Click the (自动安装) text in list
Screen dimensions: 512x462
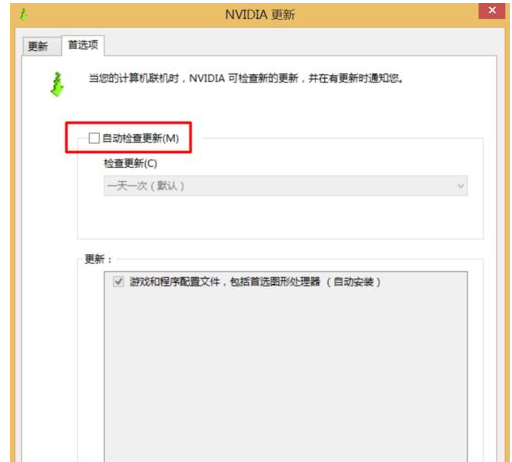(354, 282)
